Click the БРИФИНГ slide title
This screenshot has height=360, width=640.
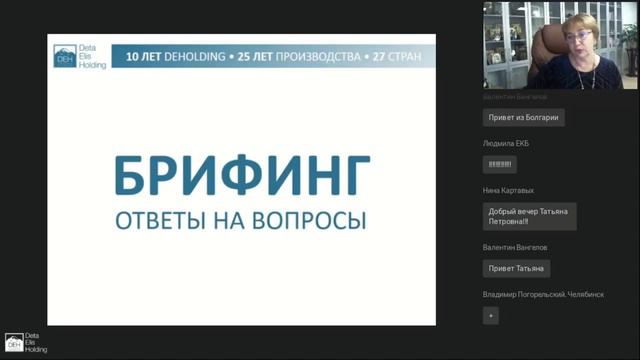pyautogui.click(x=242, y=176)
